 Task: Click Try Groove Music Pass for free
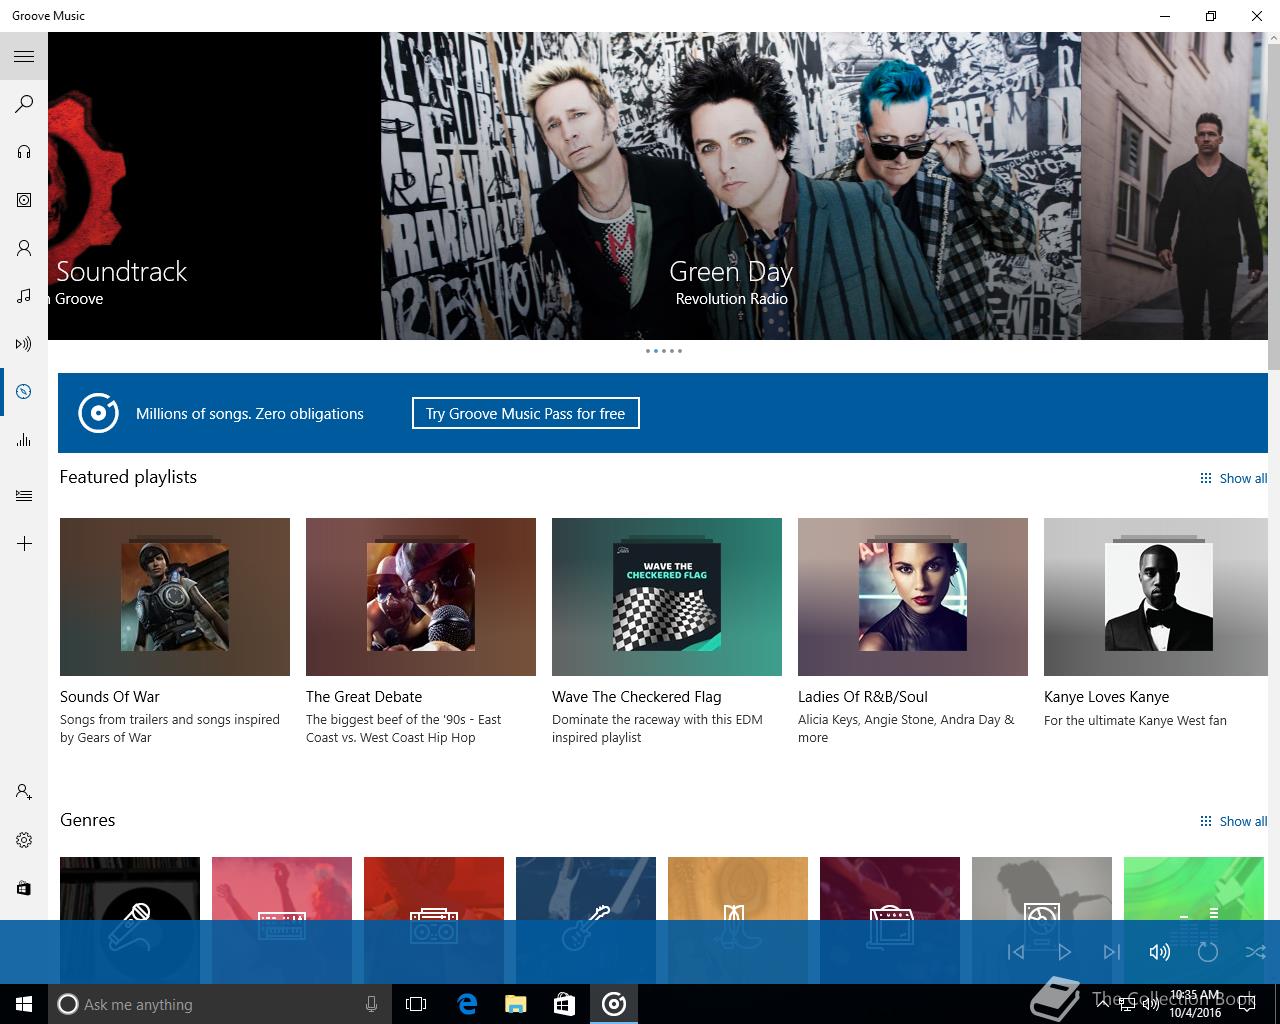click(526, 413)
